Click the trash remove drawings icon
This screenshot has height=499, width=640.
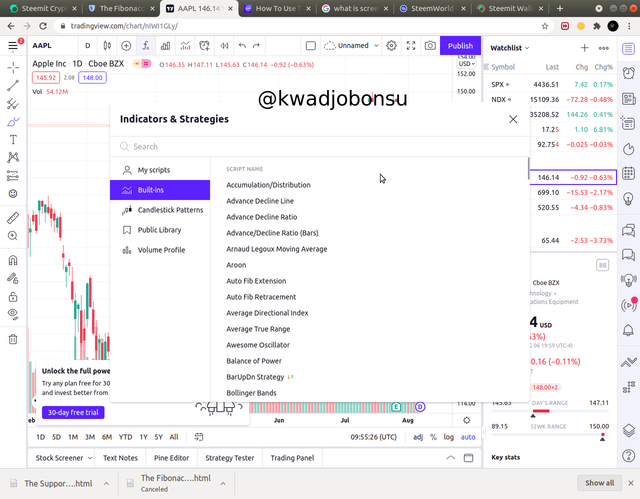pyautogui.click(x=13, y=339)
